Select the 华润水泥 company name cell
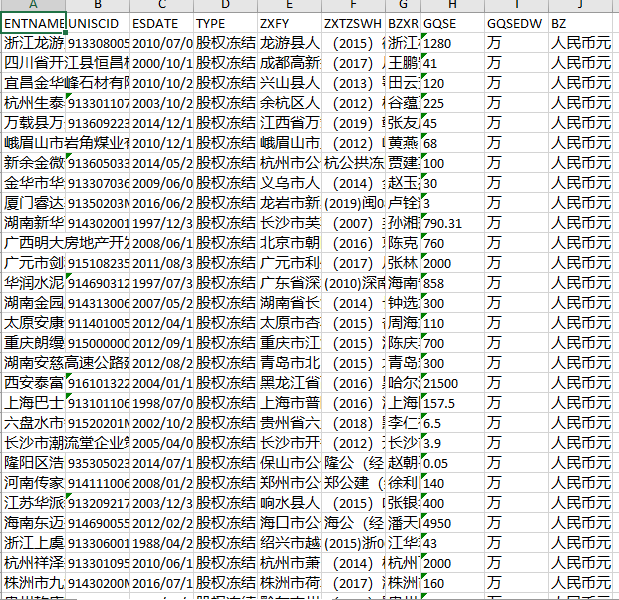The width and height of the screenshot is (619, 600). click(x=34, y=283)
